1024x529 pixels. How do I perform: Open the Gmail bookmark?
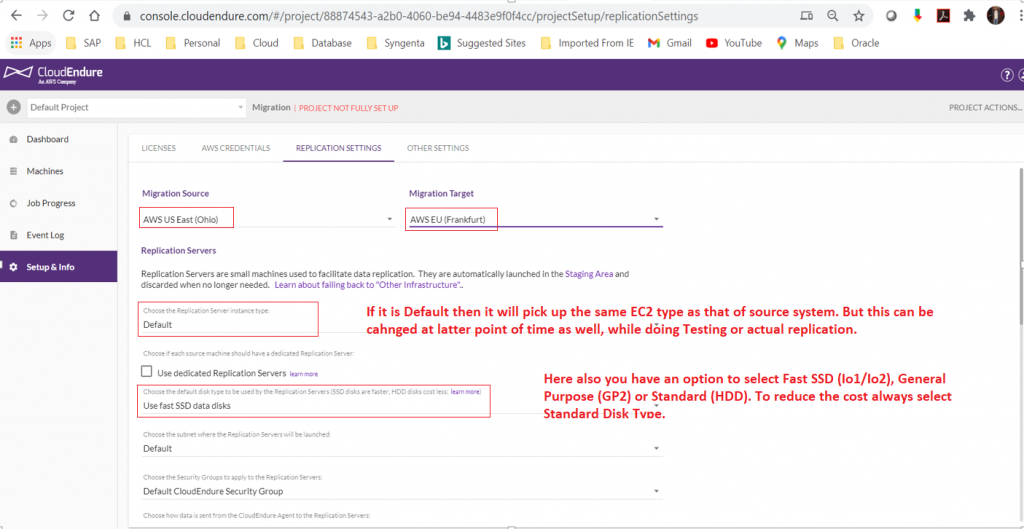click(670, 43)
